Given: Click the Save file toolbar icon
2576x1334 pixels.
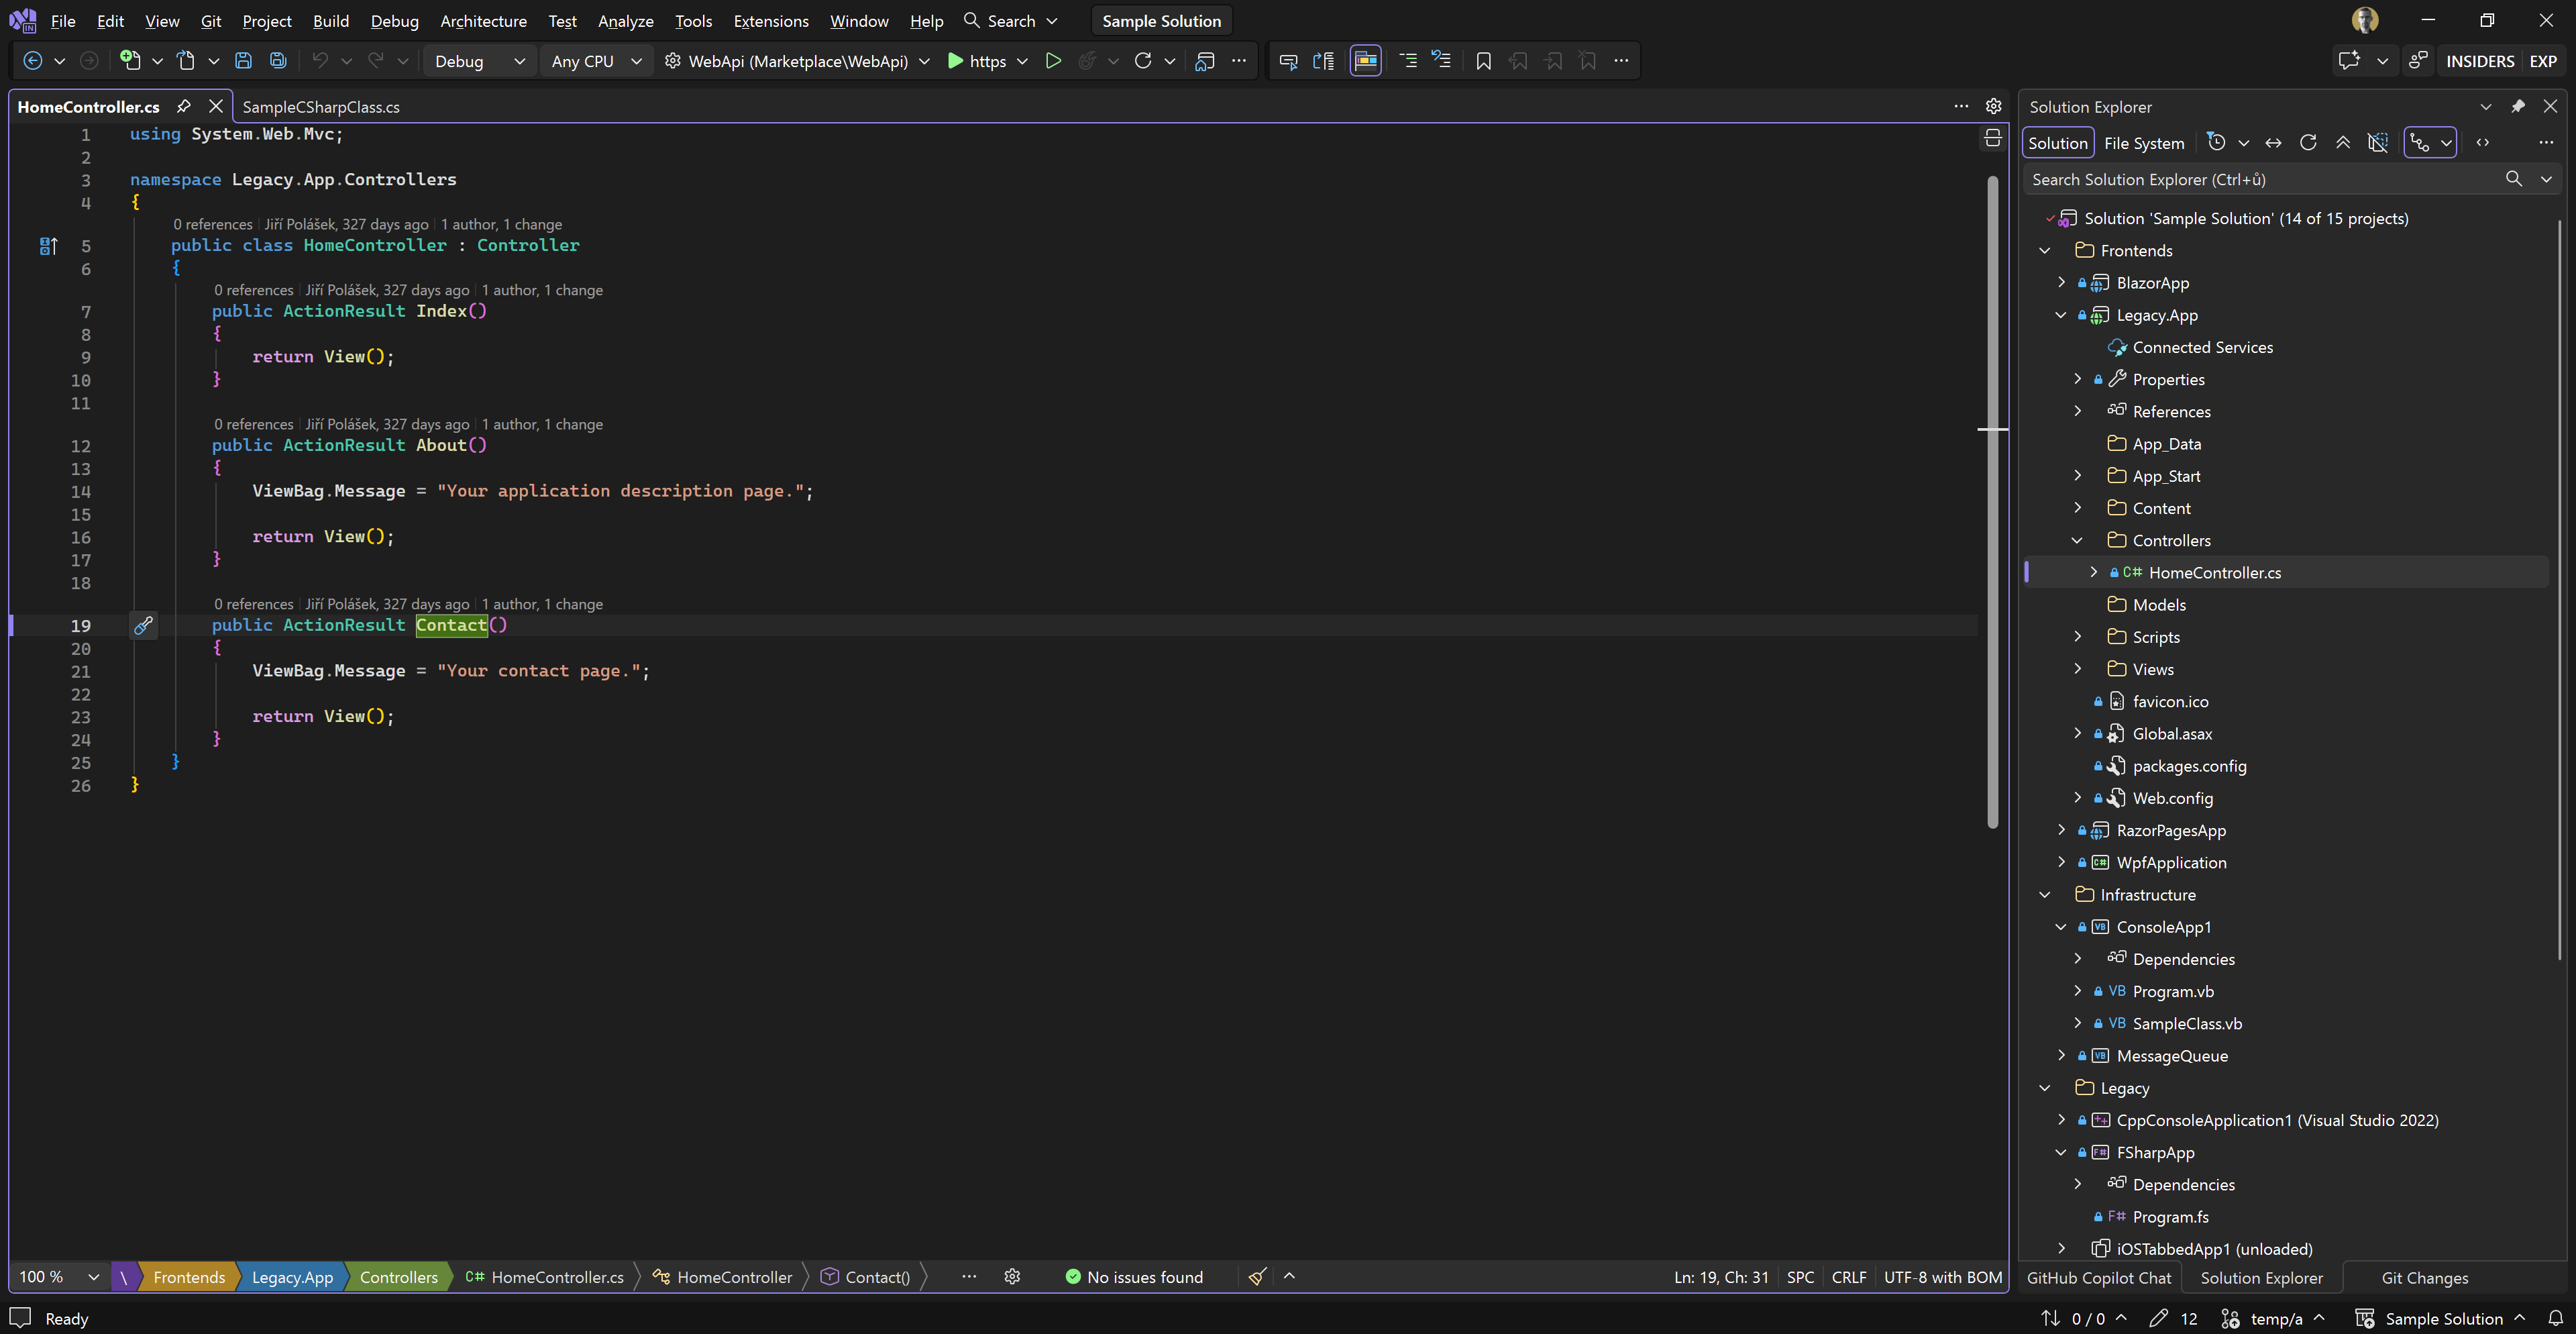Looking at the screenshot, I should pyautogui.click(x=243, y=61).
